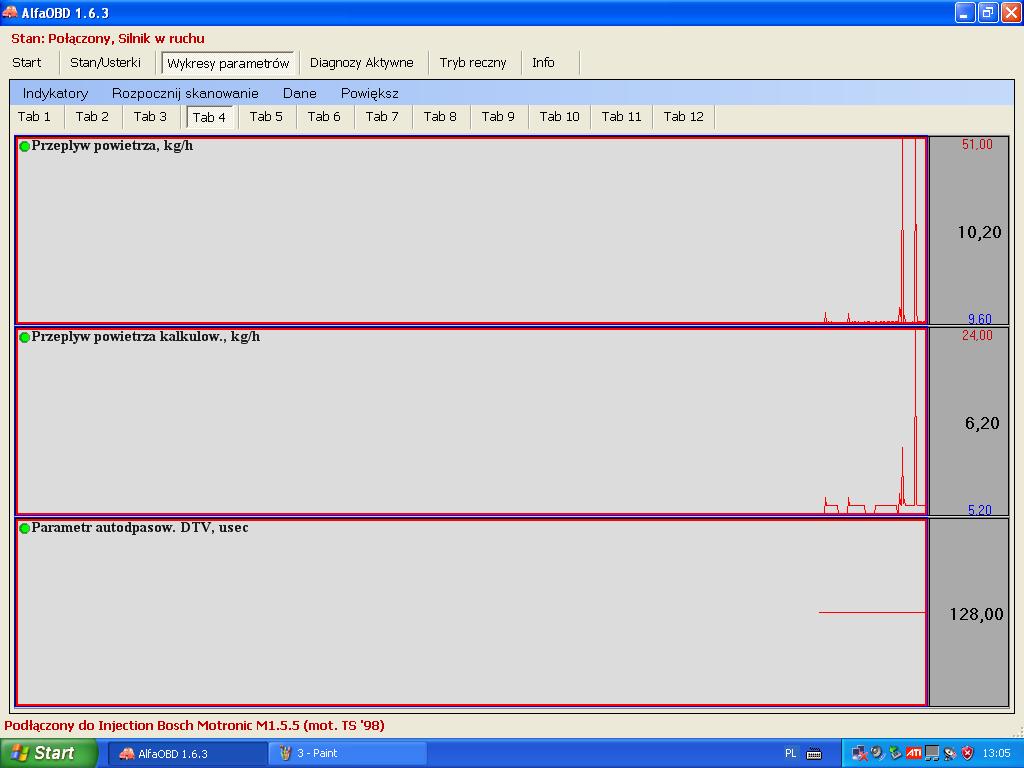Click status text Stan: Połączony, Silnik w ruchu
Viewport: 1024px width, 768px height.
108,39
